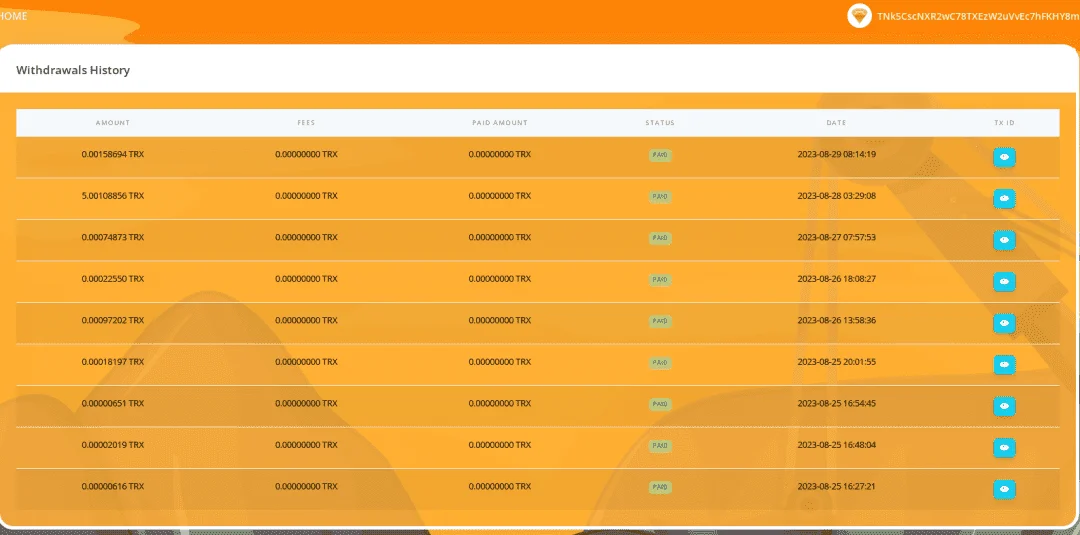Click eye button in 0.00002019 TRX row
The height and width of the screenshot is (535, 1080).
(x=1004, y=448)
